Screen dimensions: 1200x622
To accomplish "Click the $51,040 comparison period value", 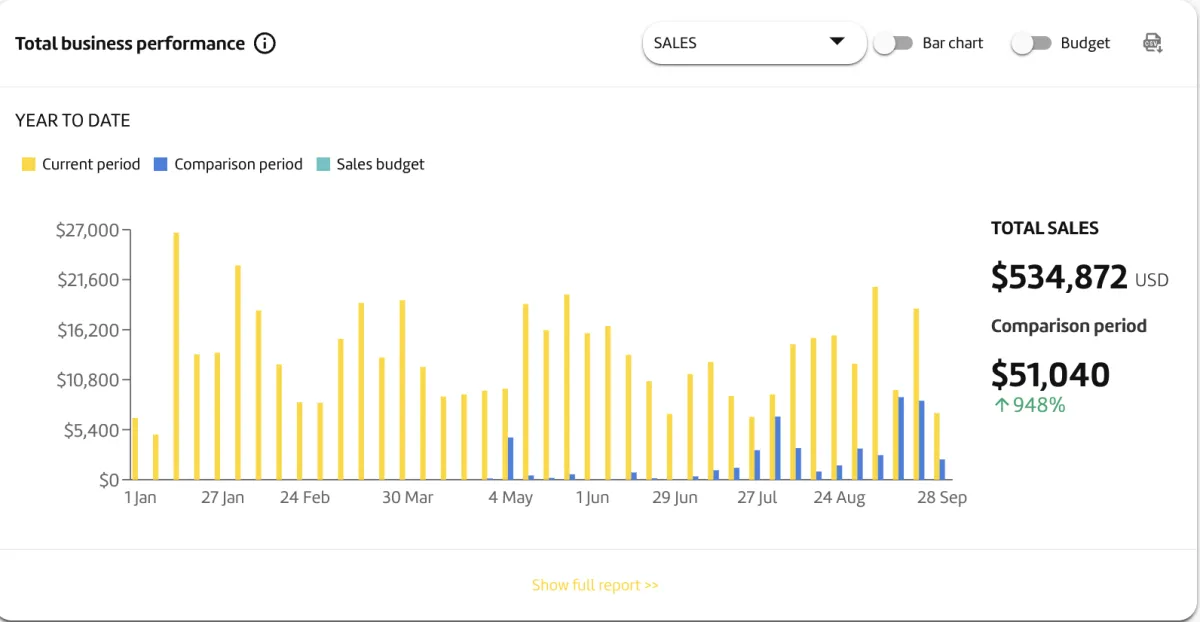I will [x=1050, y=374].
